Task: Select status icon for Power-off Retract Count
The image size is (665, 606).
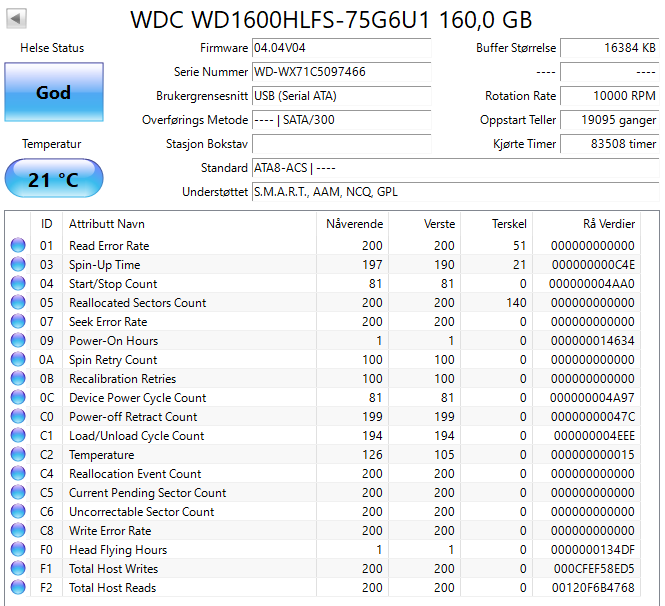Action: point(18,416)
